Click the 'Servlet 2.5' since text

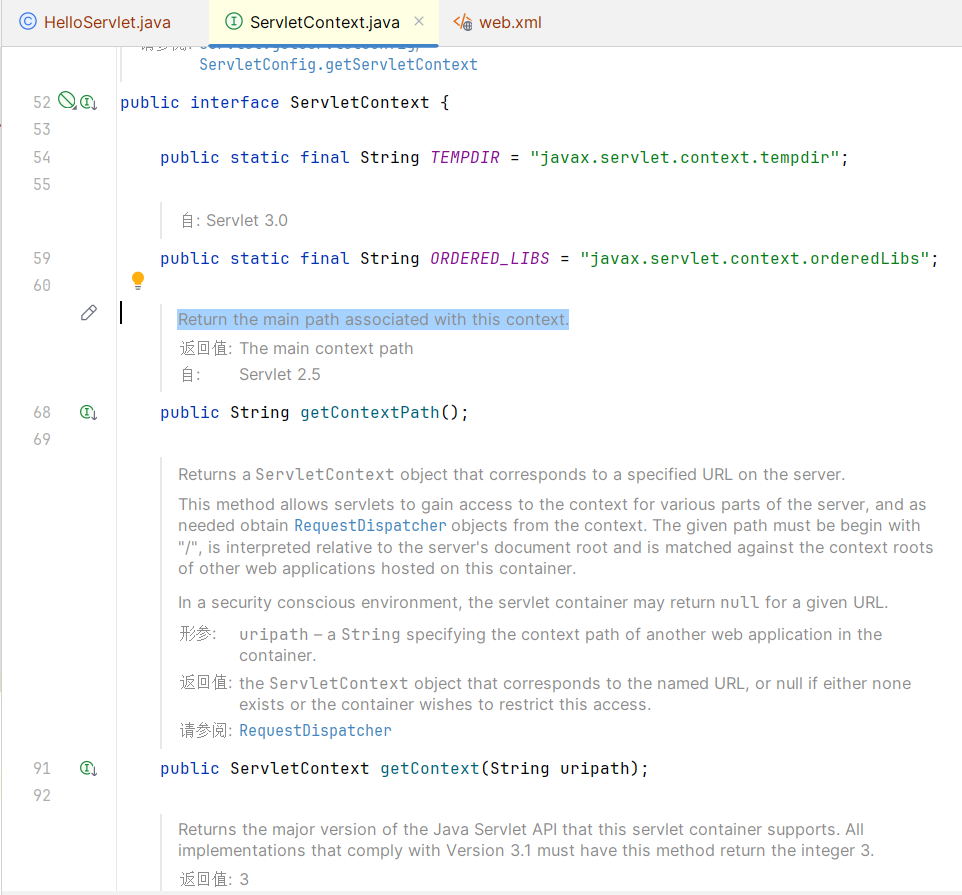click(280, 375)
